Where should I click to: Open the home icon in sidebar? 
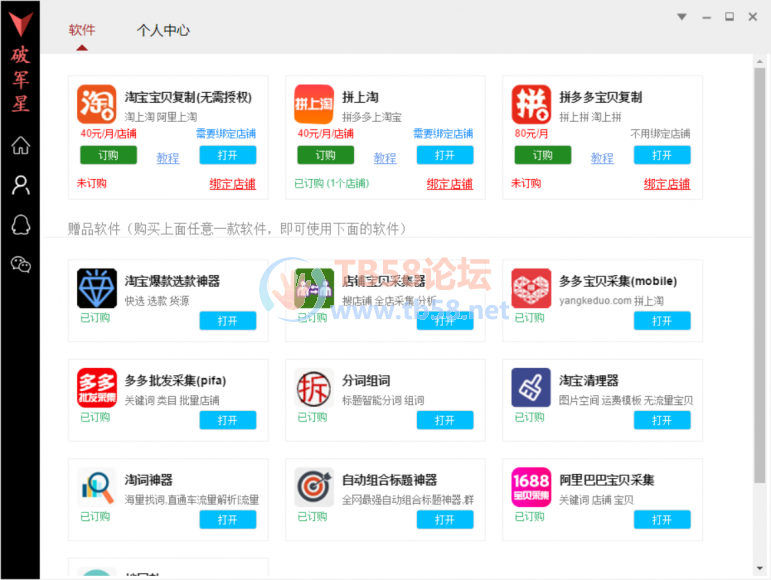coord(21,145)
